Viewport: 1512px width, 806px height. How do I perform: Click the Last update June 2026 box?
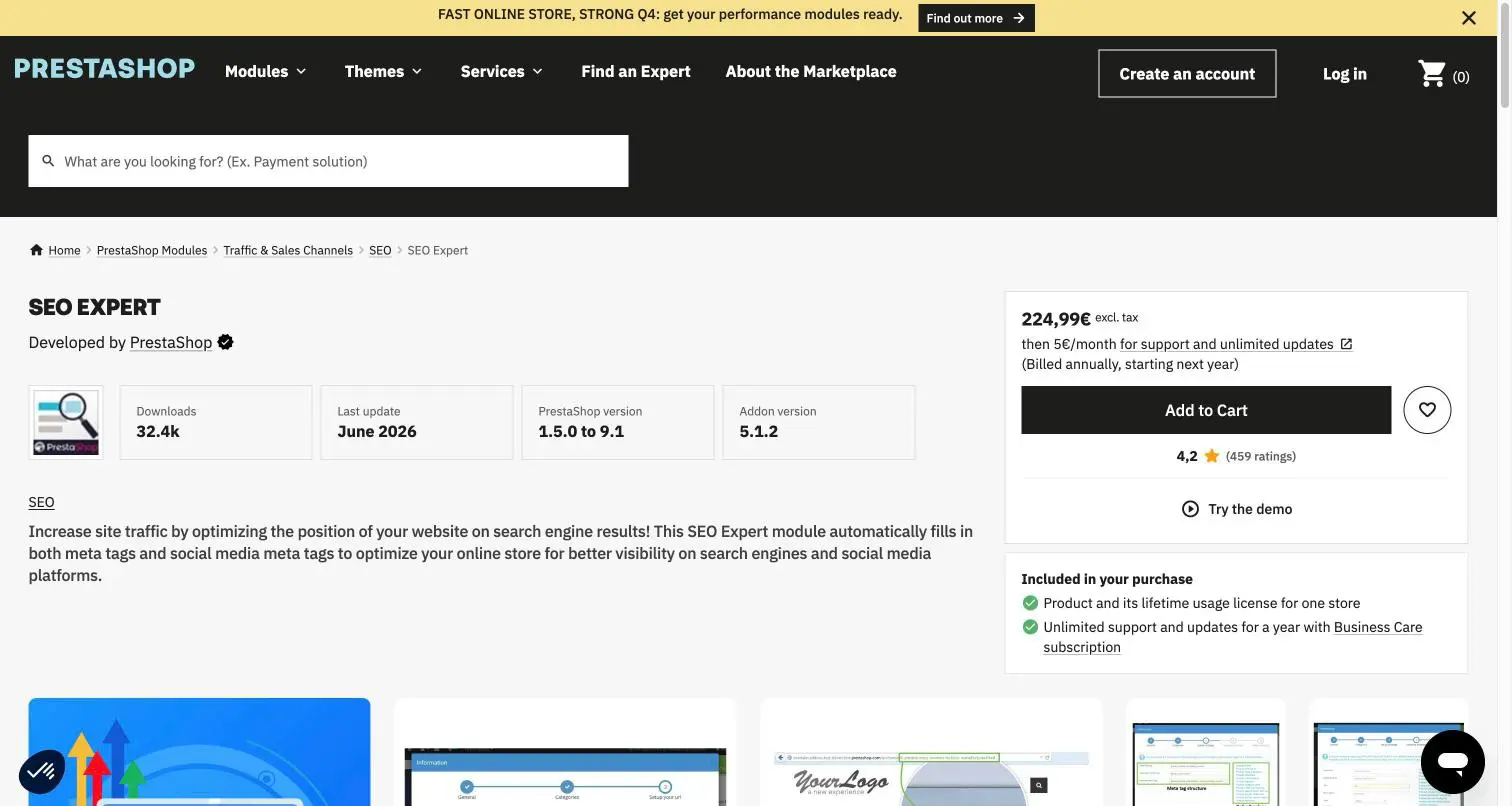pos(417,422)
